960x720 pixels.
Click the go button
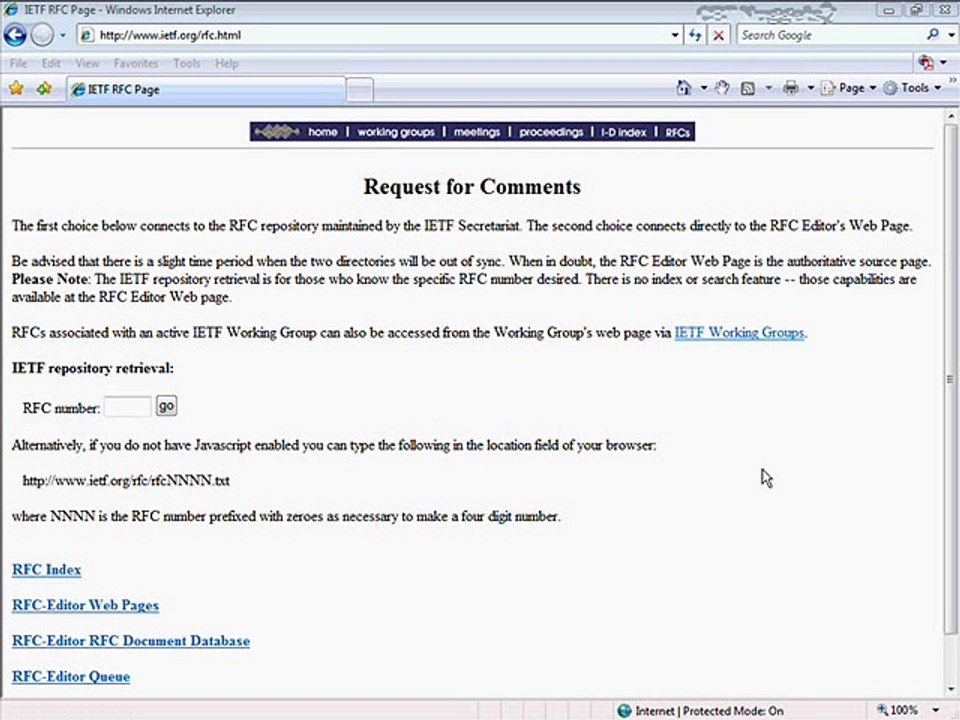(167, 406)
